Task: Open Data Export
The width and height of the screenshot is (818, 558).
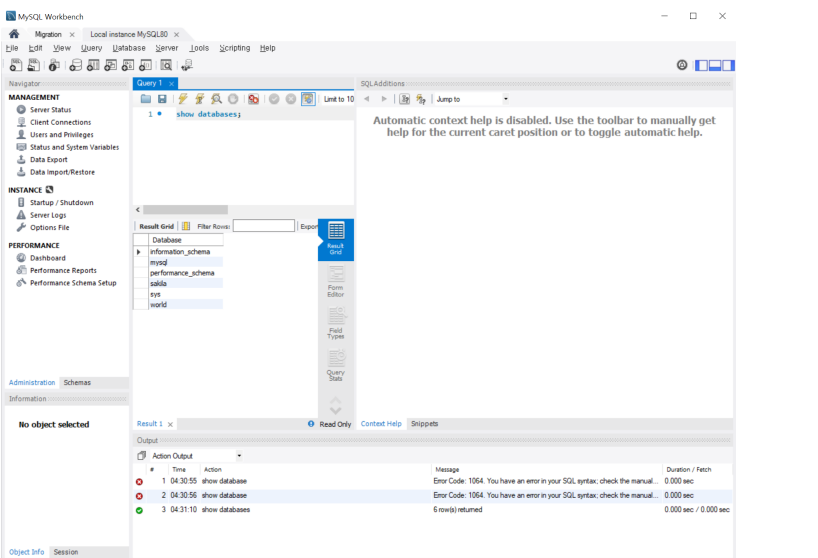Action: (49, 160)
